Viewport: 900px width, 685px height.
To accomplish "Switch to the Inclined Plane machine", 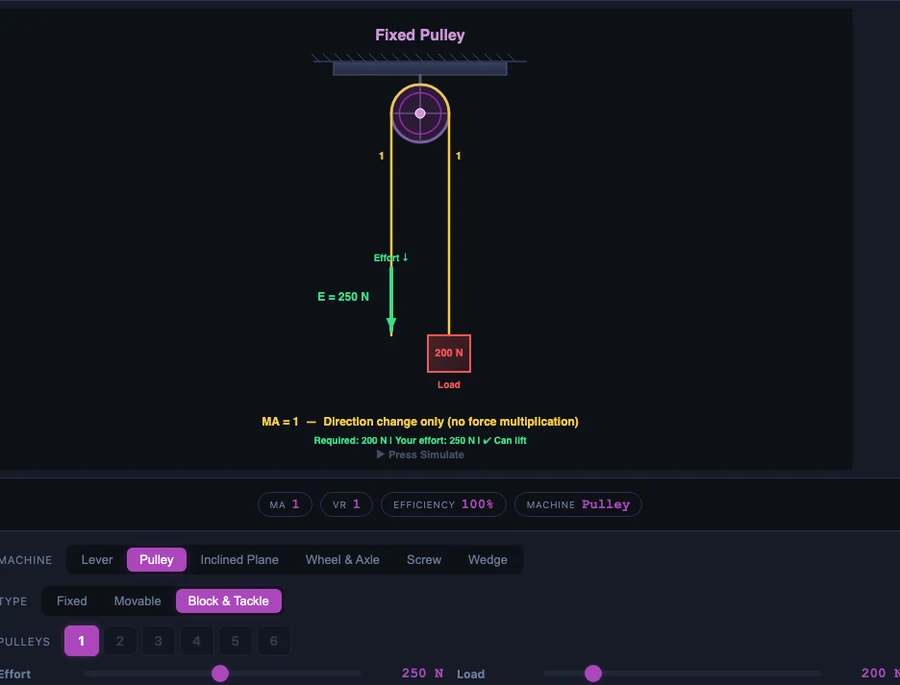I will (x=239, y=560).
